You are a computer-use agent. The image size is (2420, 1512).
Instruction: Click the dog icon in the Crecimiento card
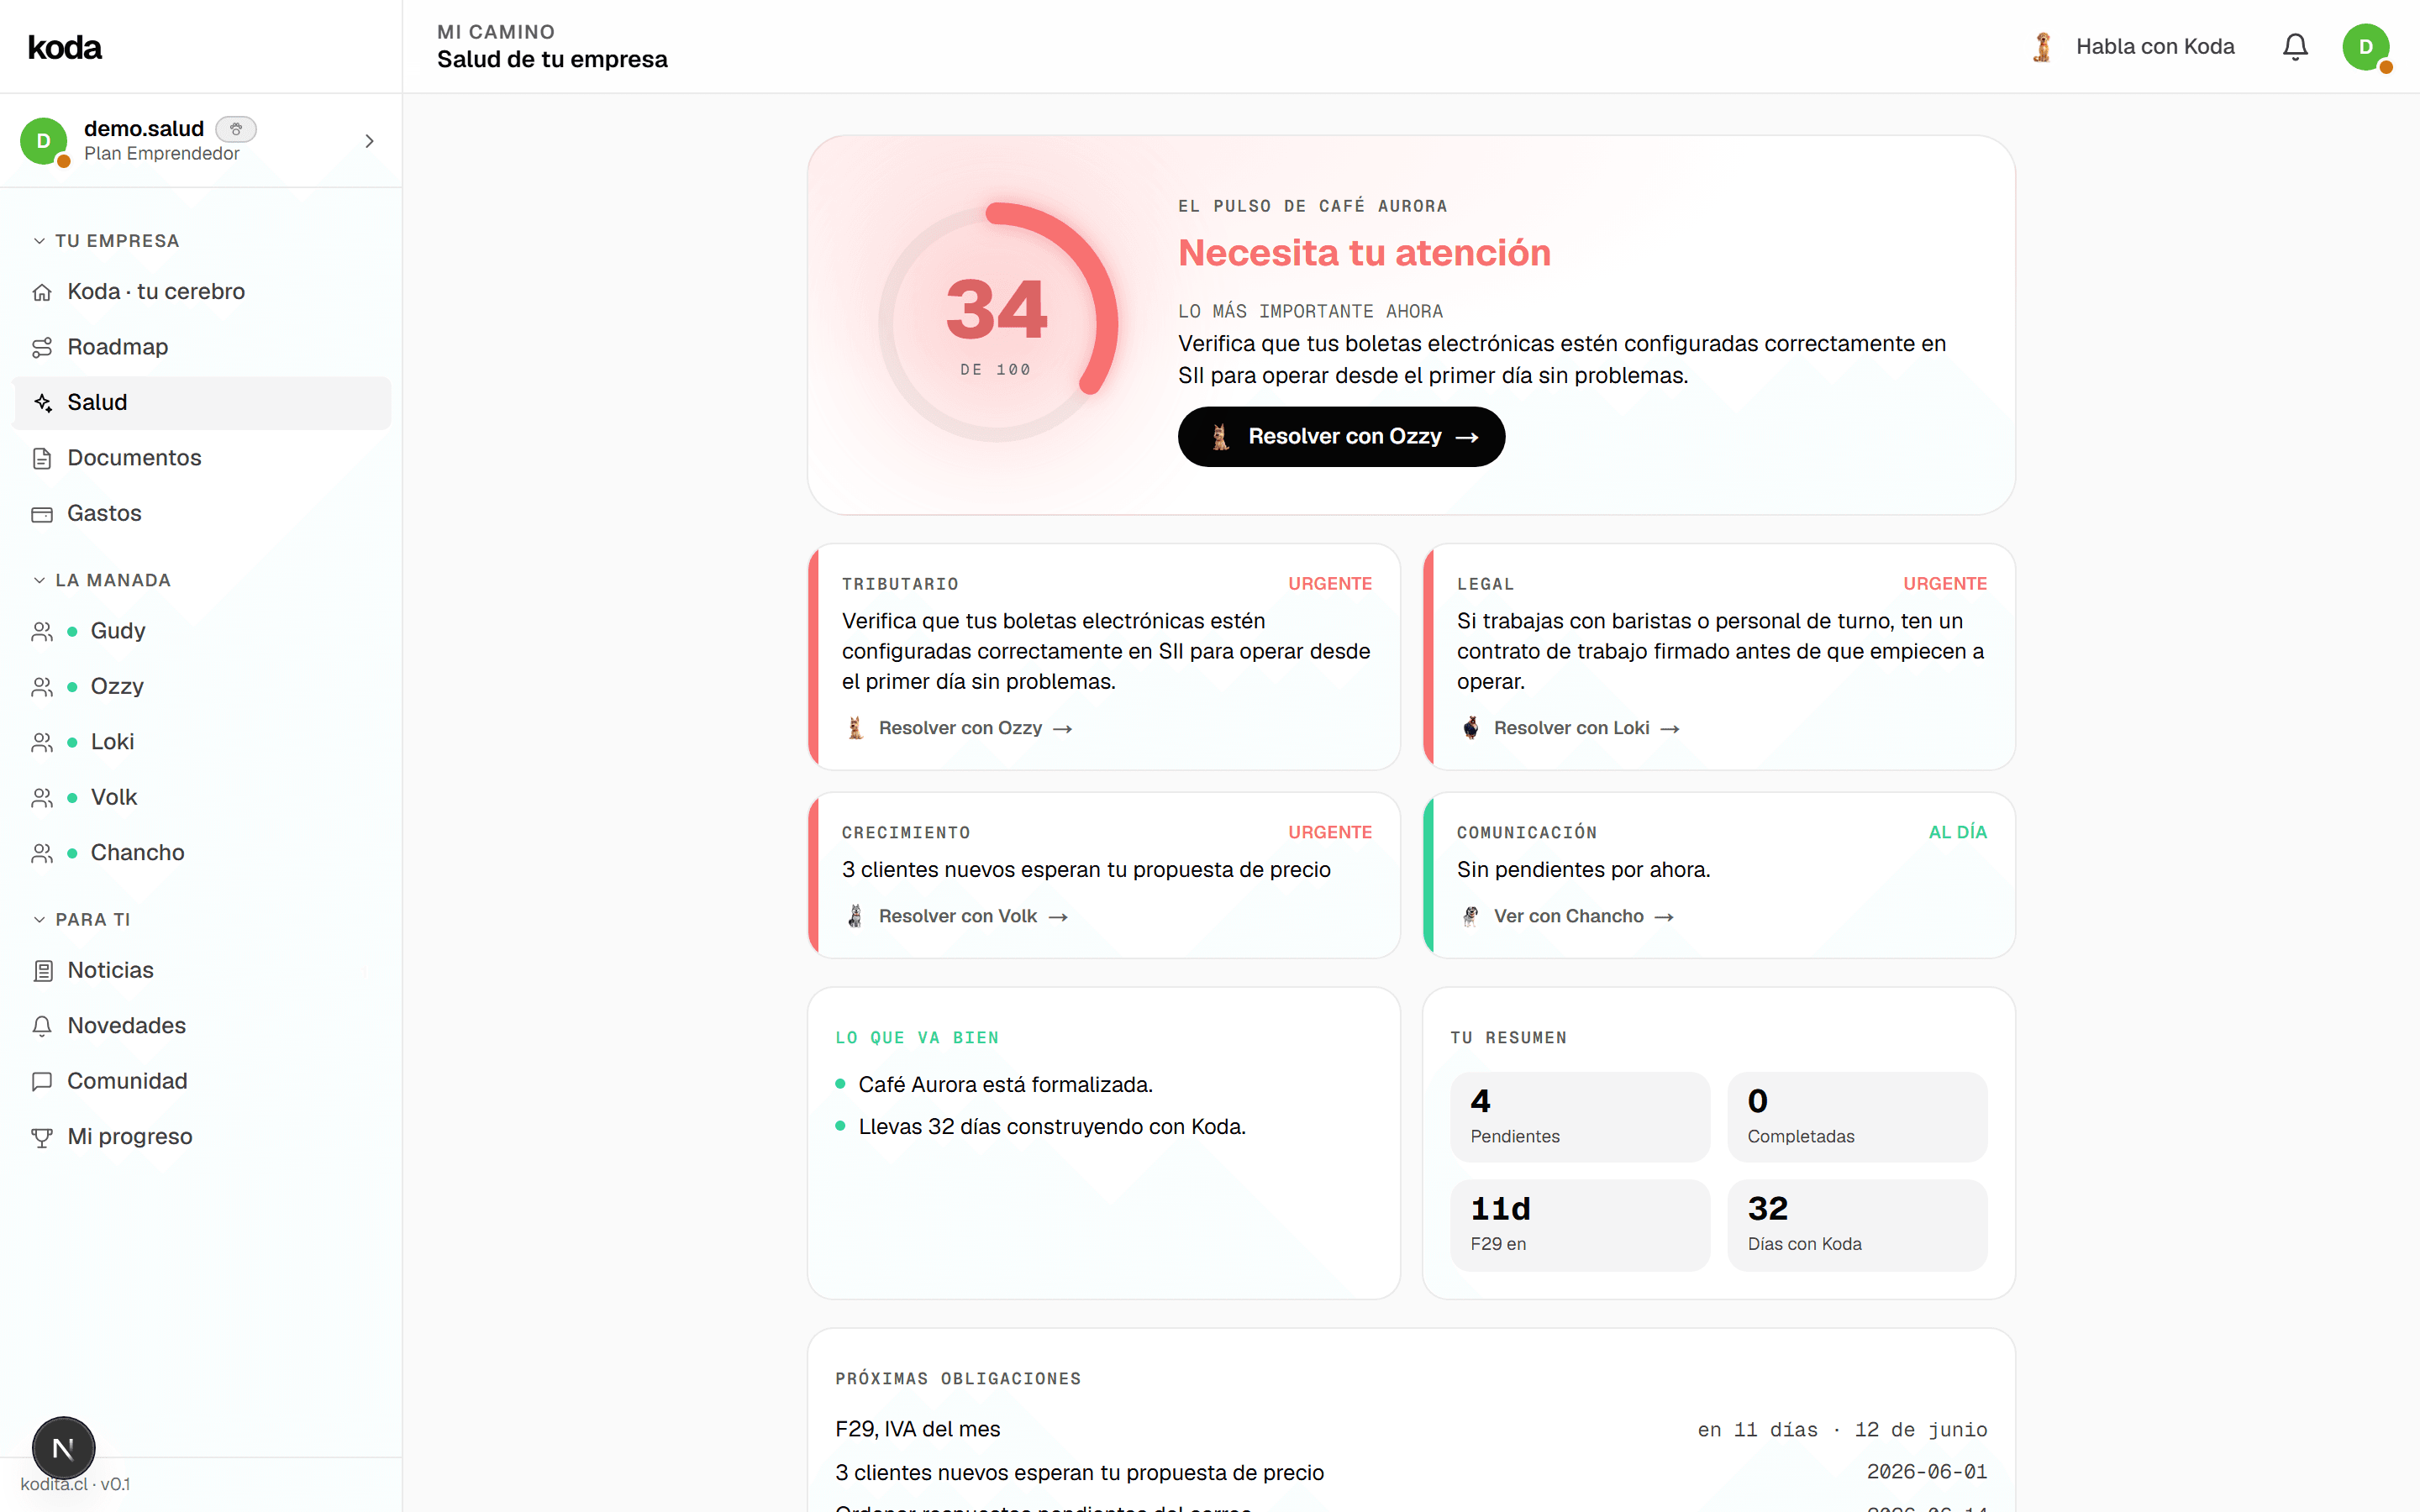point(855,916)
